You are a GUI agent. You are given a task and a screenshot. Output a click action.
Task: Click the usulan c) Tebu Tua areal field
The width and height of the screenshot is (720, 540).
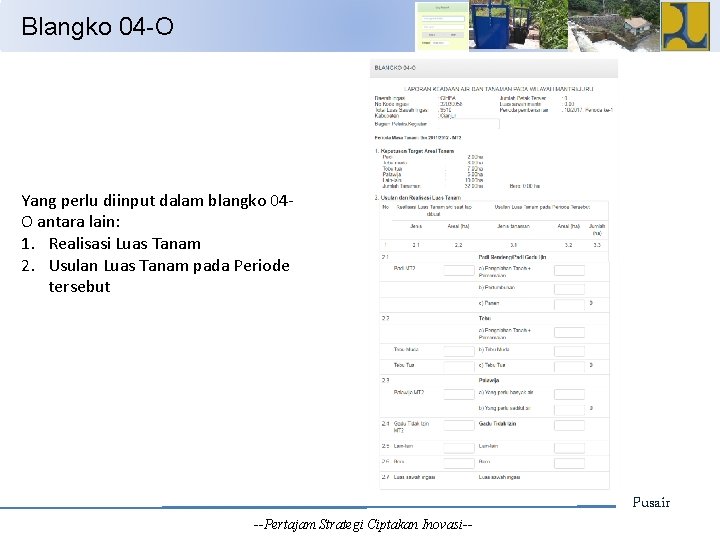click(569, 366)
